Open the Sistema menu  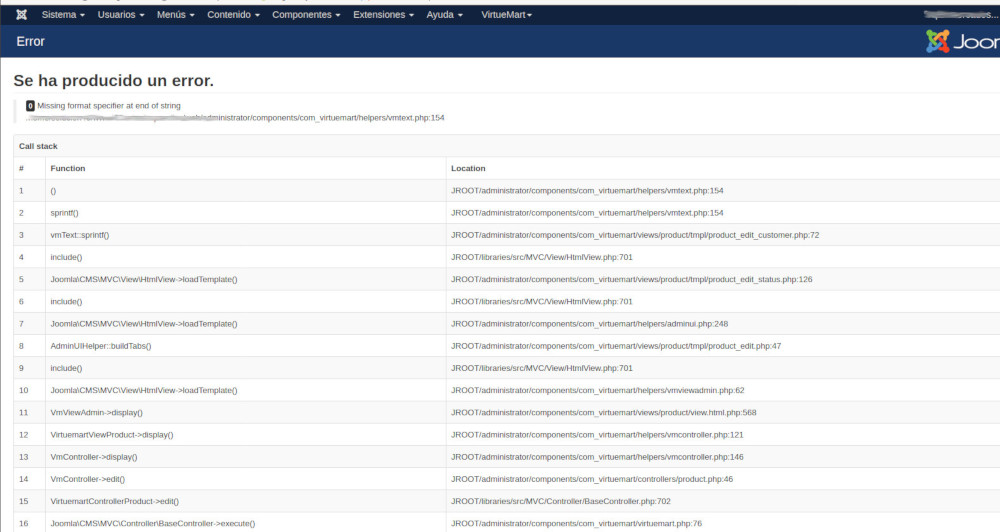pyautogui.click(x=63, y=15)
